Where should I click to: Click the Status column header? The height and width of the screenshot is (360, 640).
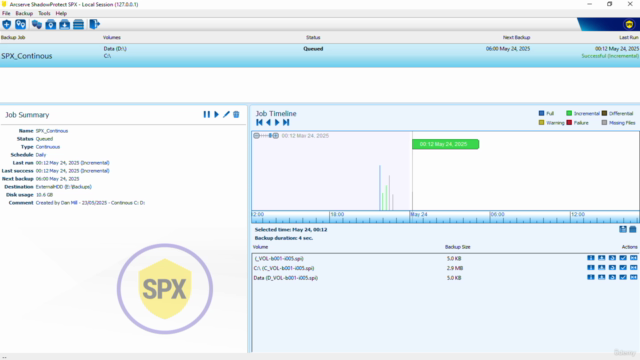click(x=313, y=38)
